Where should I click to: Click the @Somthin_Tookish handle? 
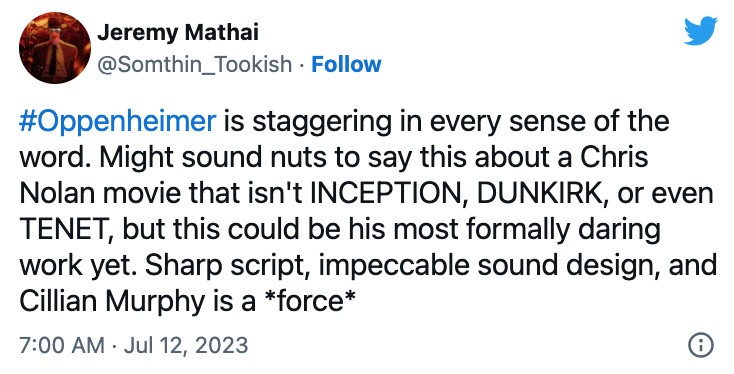point(194,64)
